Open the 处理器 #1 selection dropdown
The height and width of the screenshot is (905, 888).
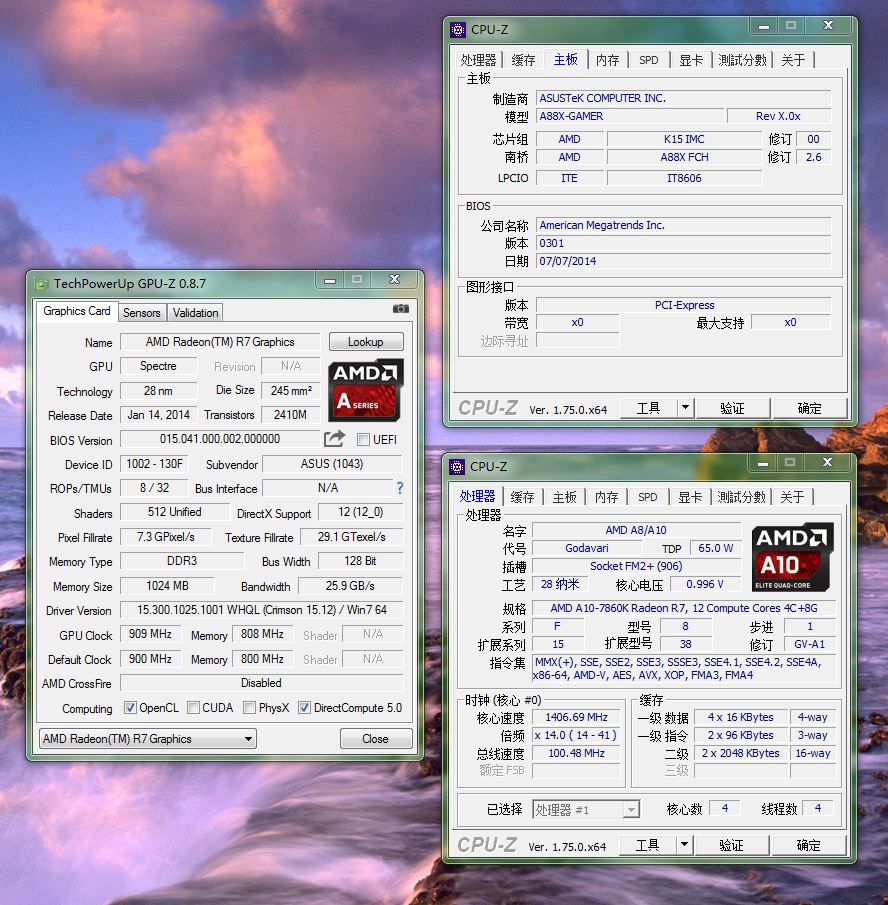tap(630, 809)
